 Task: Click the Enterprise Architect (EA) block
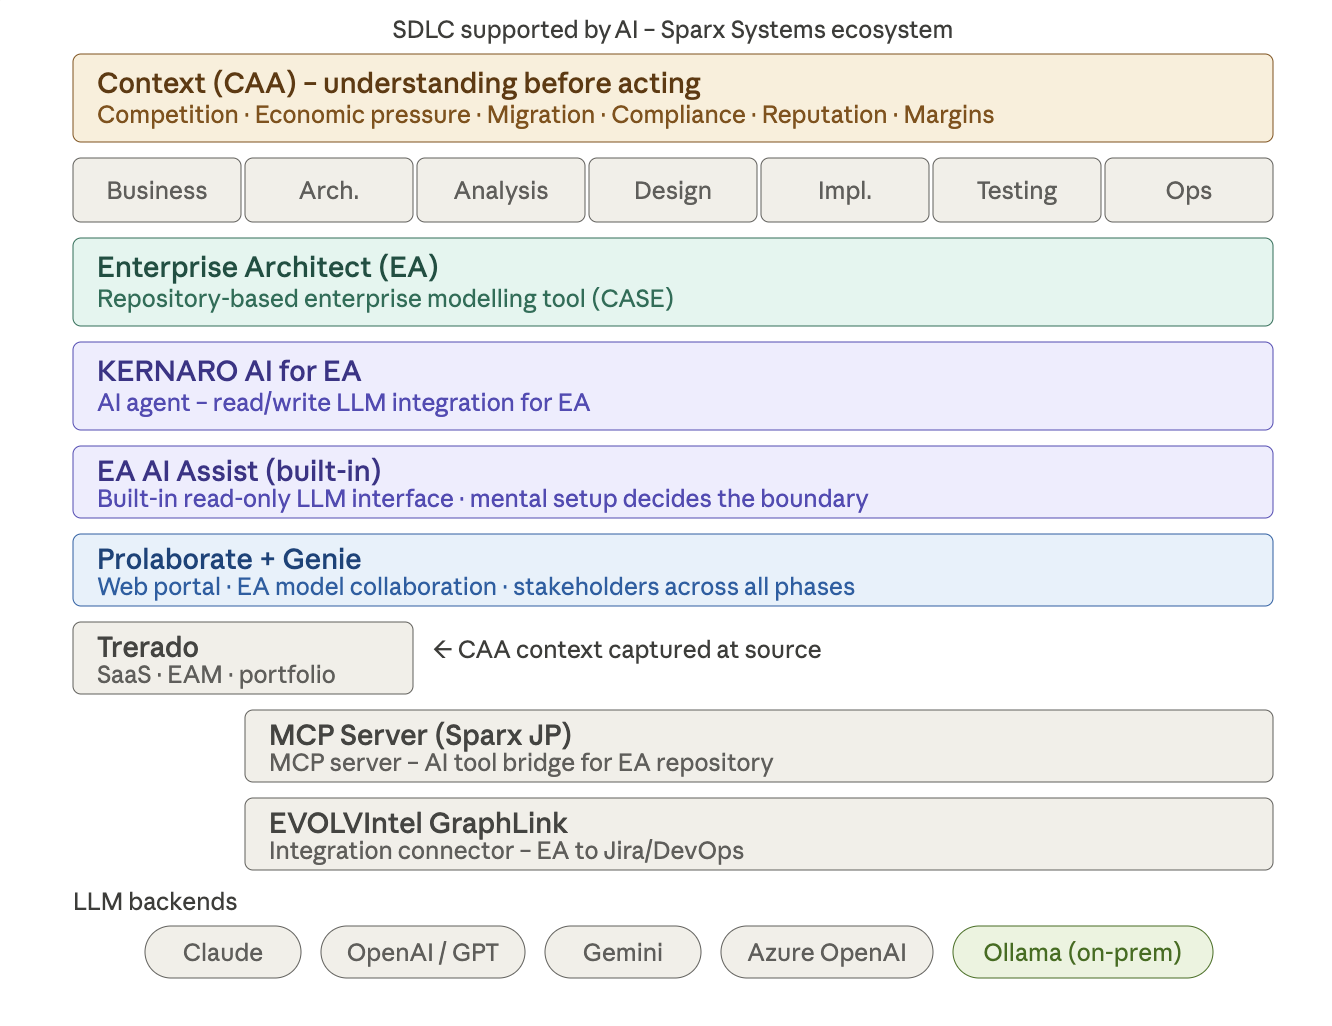(x=673, y=282)
